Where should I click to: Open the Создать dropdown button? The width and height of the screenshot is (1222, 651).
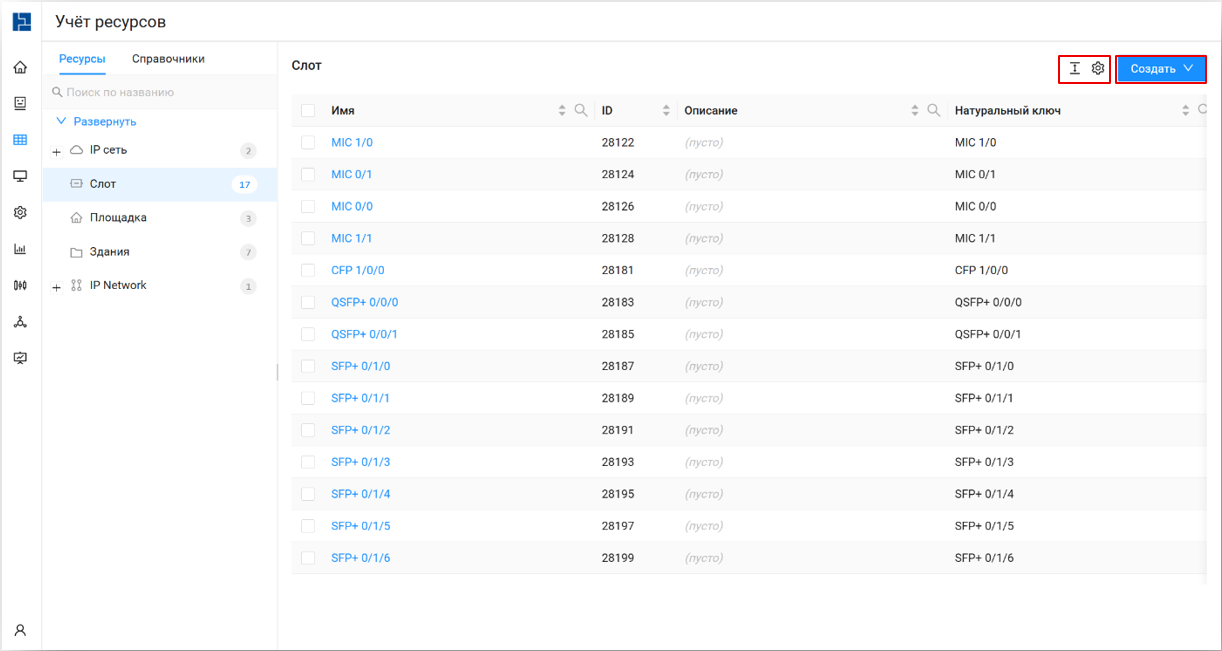point(1161,69)
